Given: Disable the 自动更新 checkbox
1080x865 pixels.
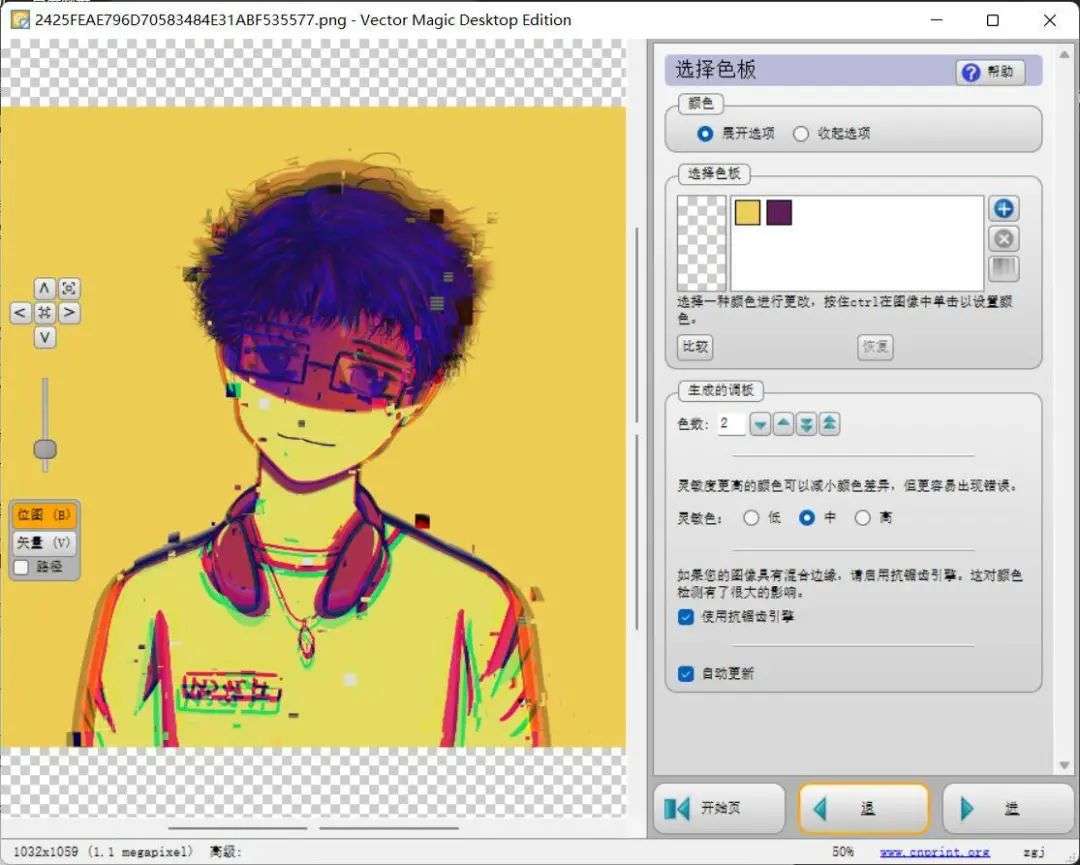Looking at the screenshot, I should (x=686, y=674).
